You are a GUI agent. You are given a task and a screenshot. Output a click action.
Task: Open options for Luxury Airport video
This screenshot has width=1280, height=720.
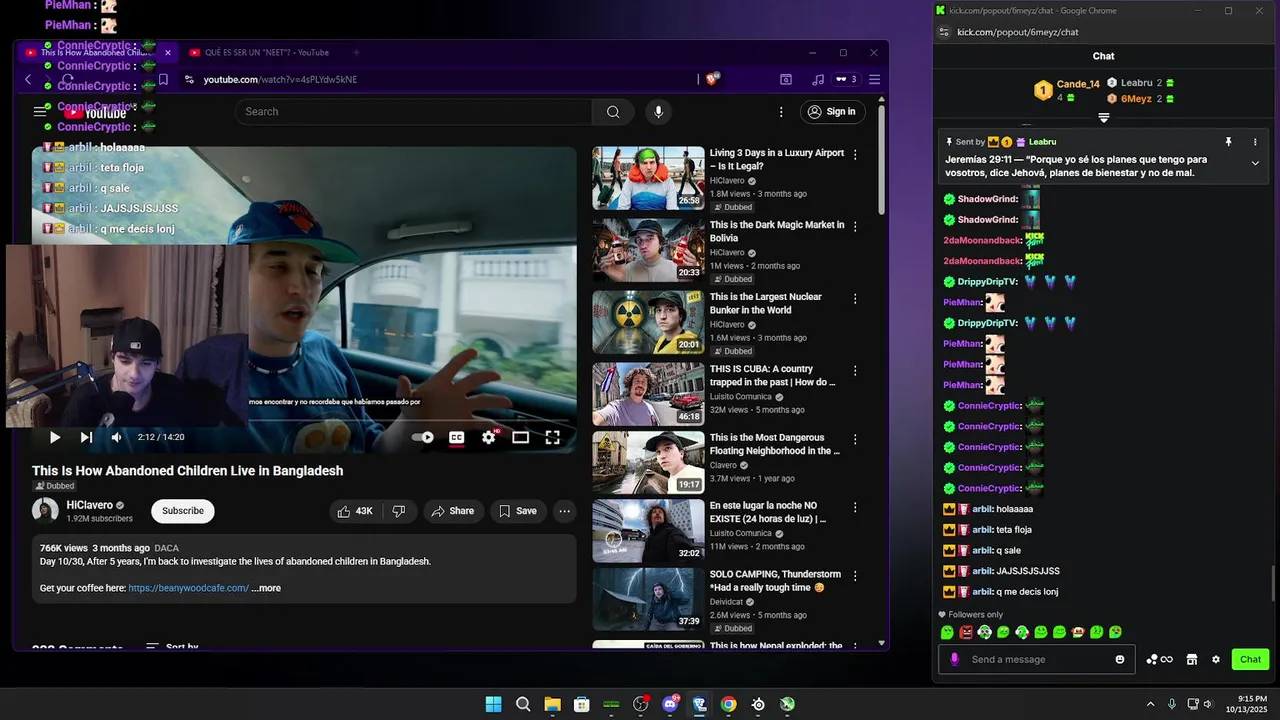click(855, 155)
